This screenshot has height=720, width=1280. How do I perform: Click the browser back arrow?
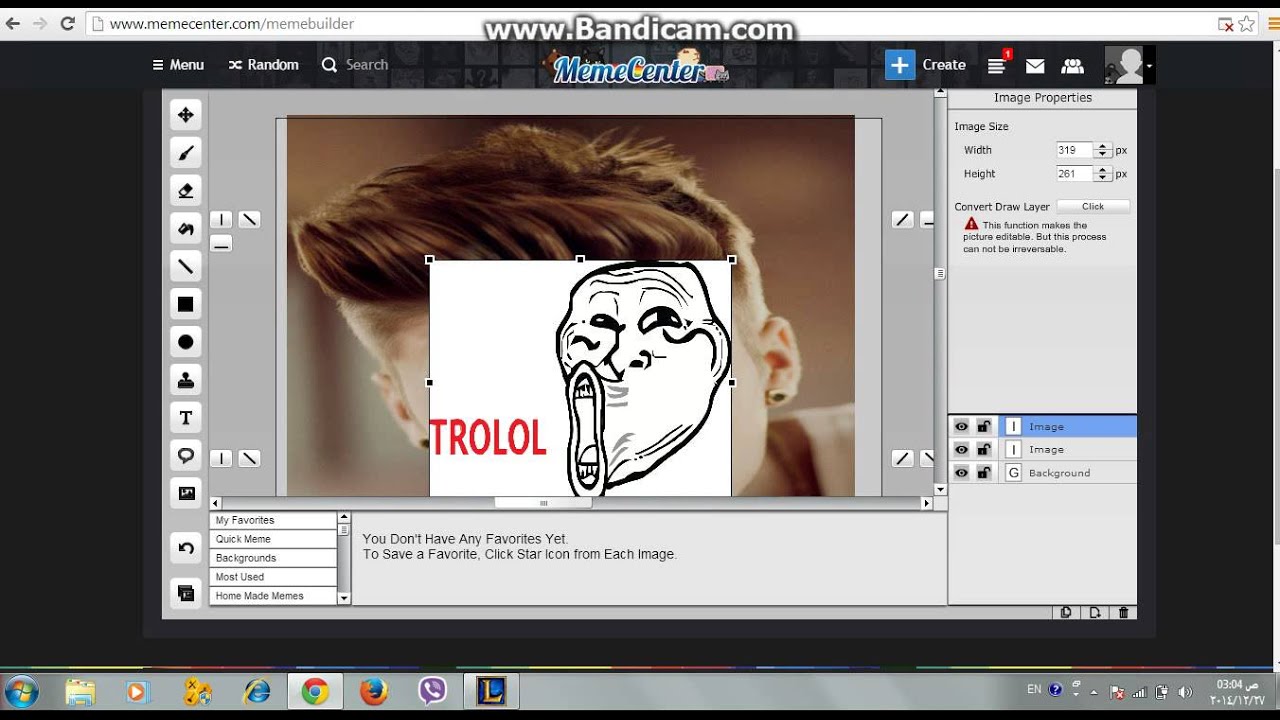point(13,23)
